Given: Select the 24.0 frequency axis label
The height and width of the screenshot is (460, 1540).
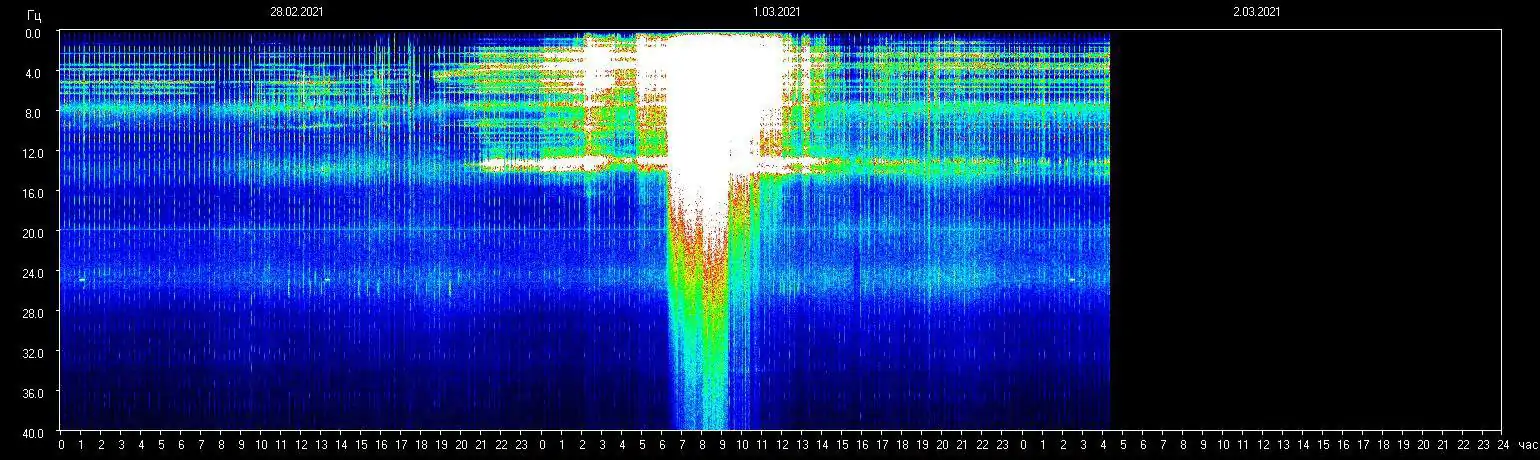Looking at the screenshot, I should [x=32, y=272].
